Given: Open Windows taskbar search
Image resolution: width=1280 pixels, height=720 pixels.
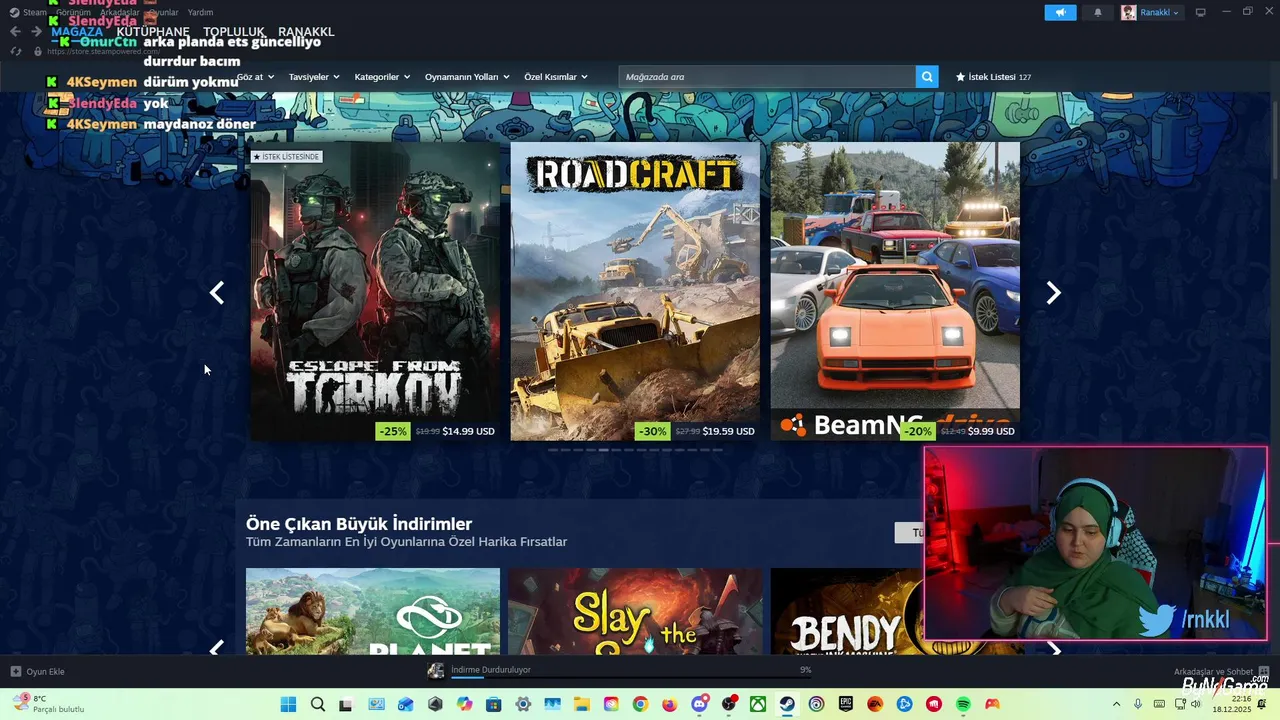Looking at the screenshot, I should [x=318, y=704].
